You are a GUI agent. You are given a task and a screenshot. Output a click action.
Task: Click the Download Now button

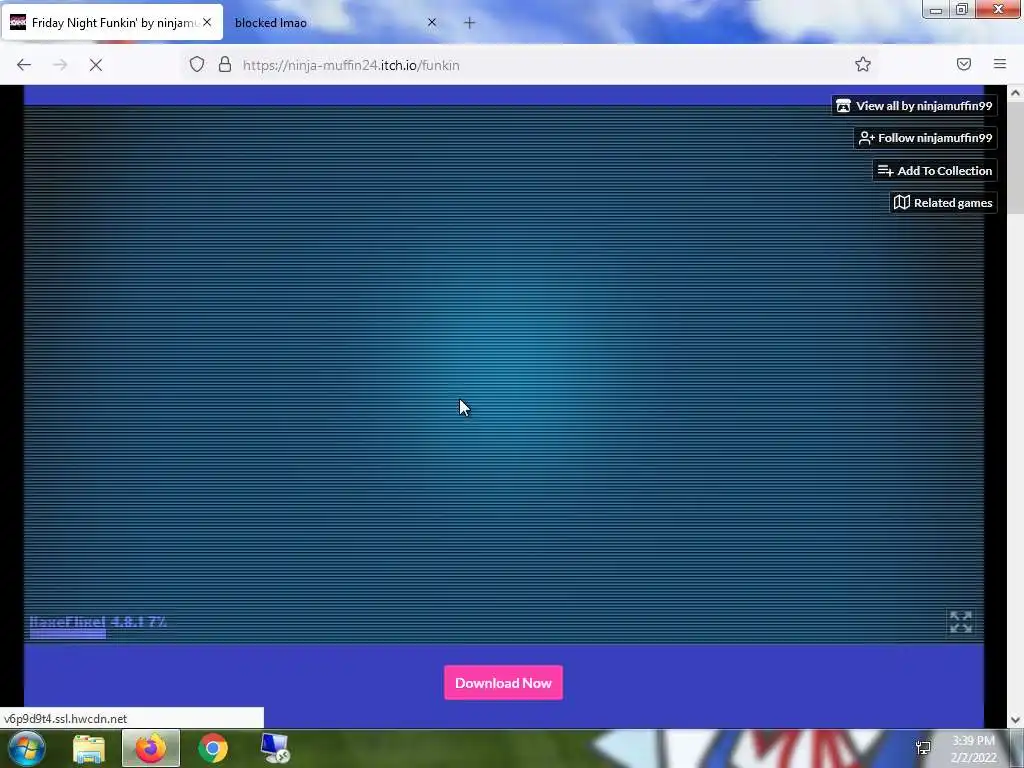click(x=504, y=683)
